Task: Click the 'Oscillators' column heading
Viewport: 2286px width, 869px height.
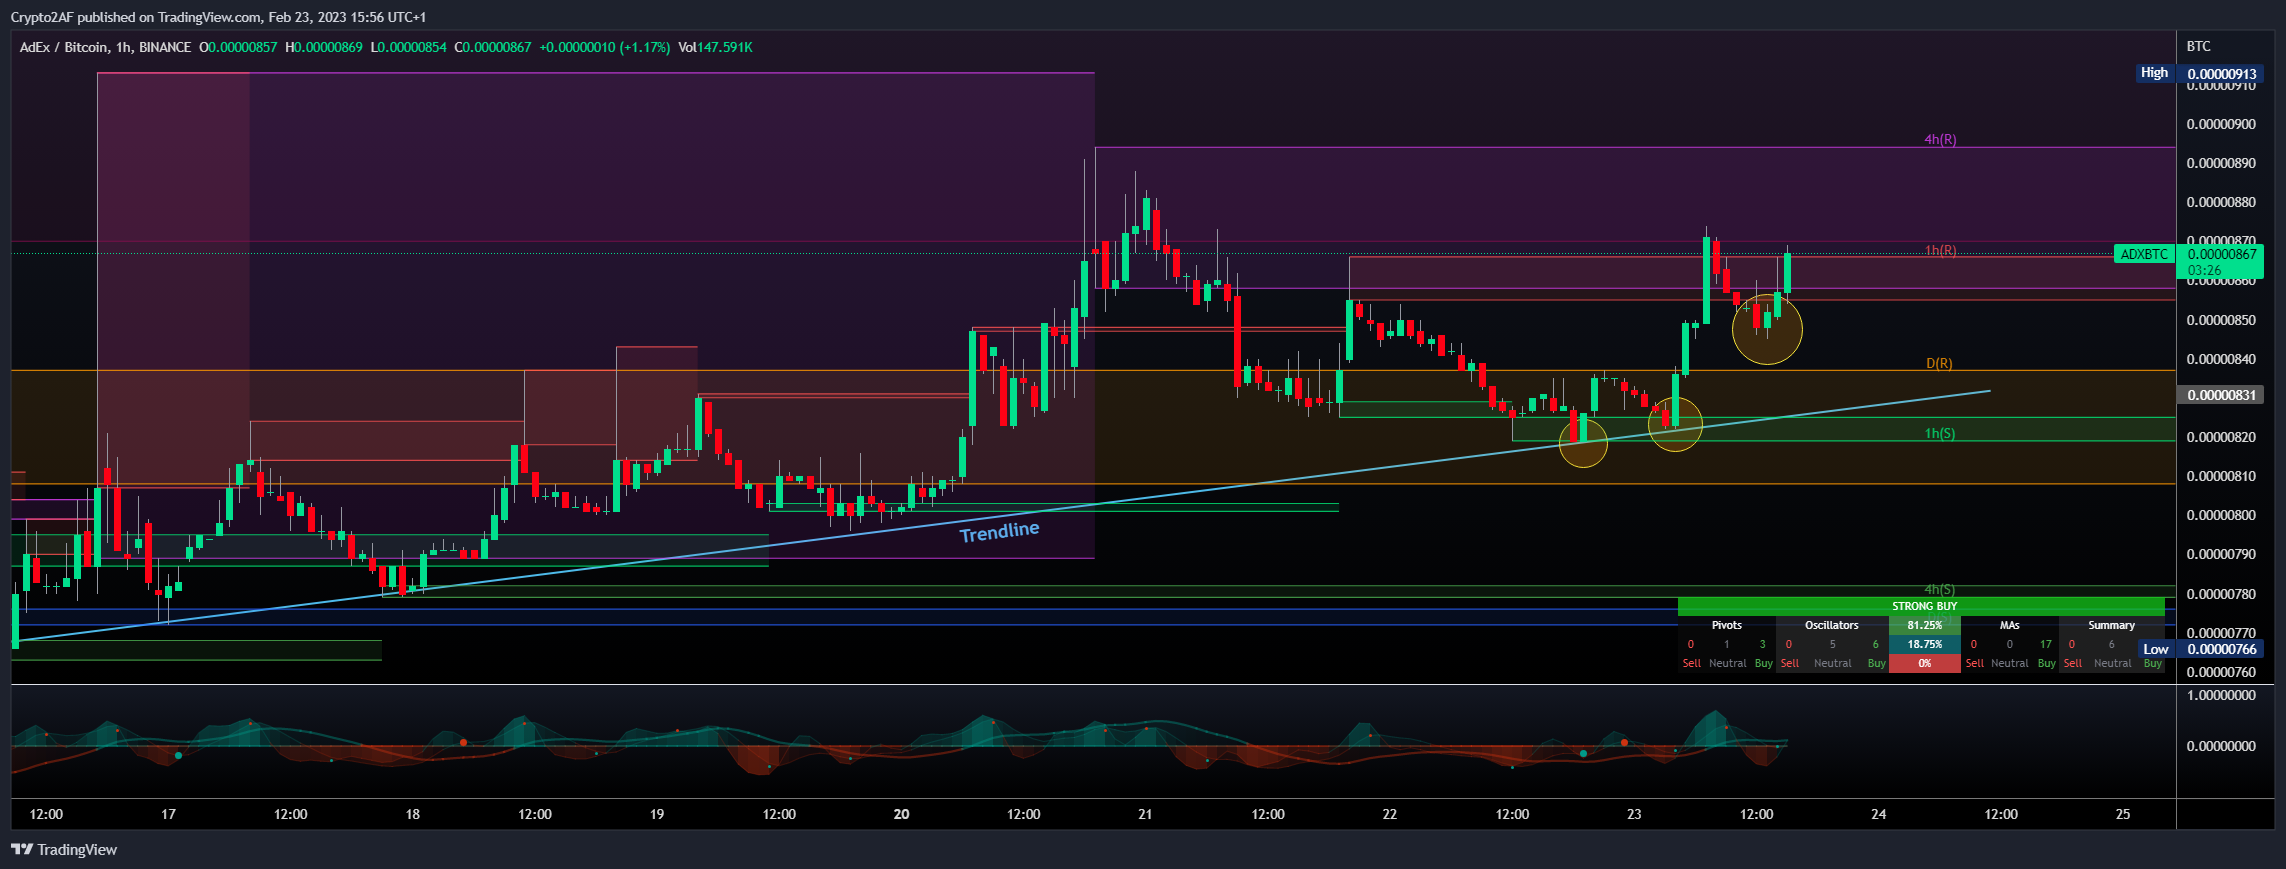Action: pyautogui.click(x=1832, y=625)
